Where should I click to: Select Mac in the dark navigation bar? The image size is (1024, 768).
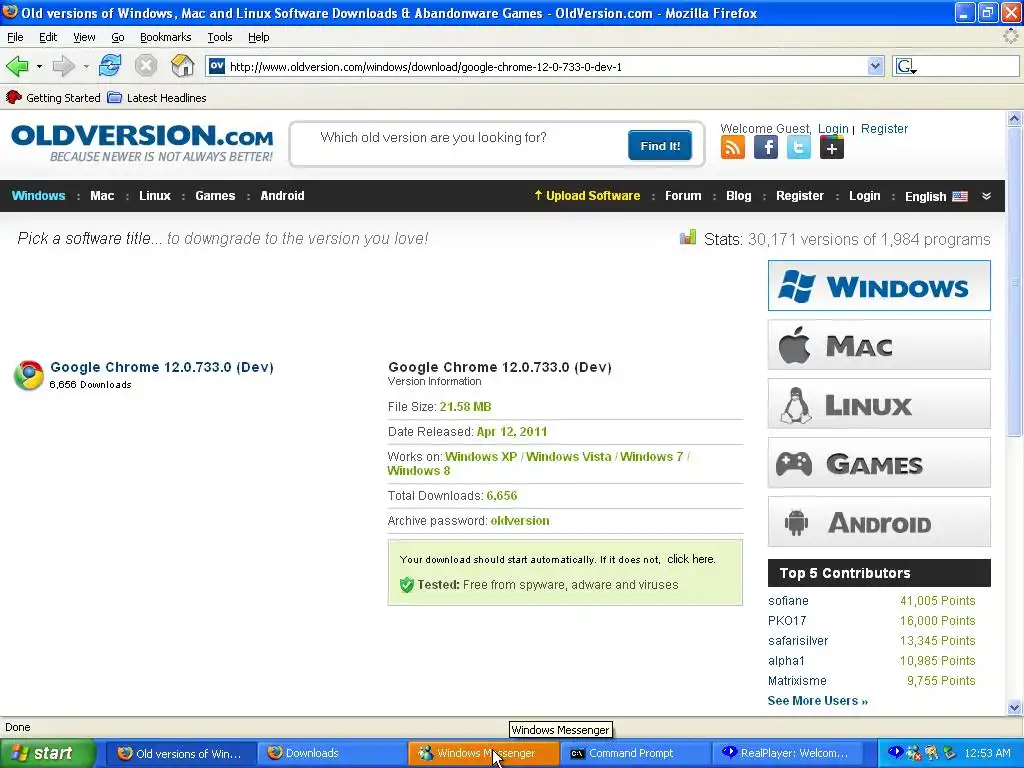tap(102, 196)
